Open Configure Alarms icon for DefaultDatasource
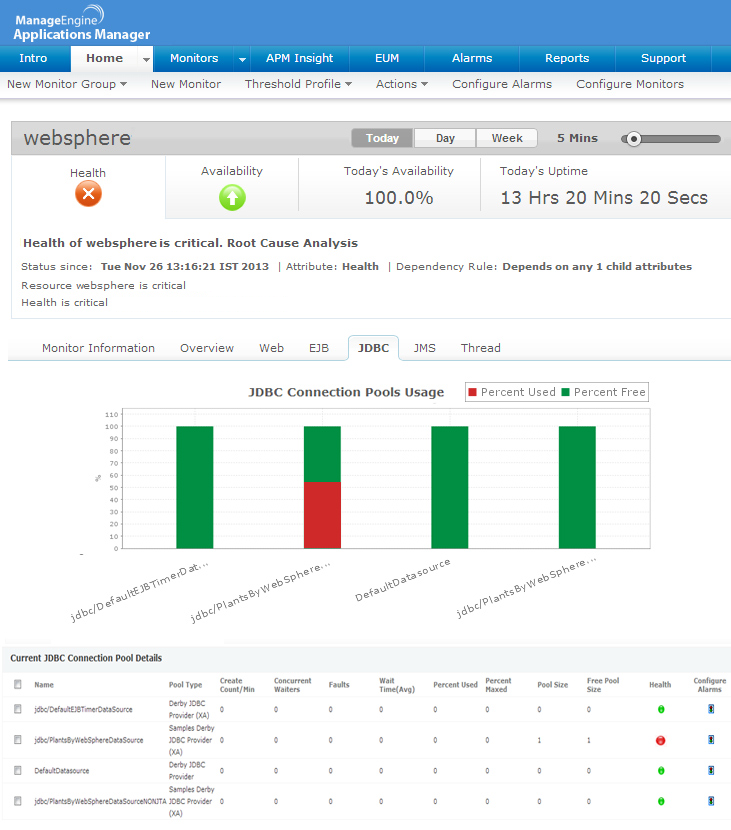 pos(711,771)
